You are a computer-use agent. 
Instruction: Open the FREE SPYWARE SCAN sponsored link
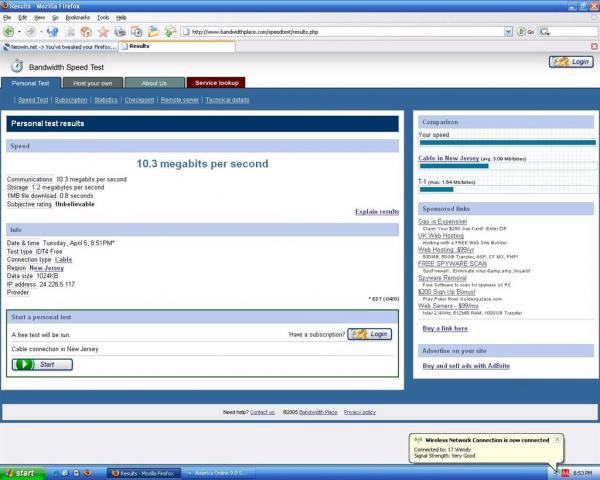[452, 264]
